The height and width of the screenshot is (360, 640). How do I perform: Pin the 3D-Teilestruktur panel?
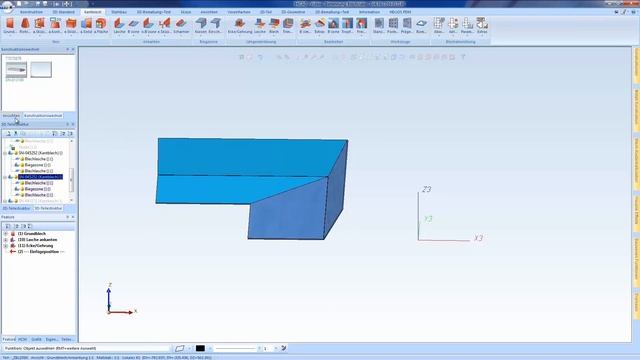coord(67,124)
